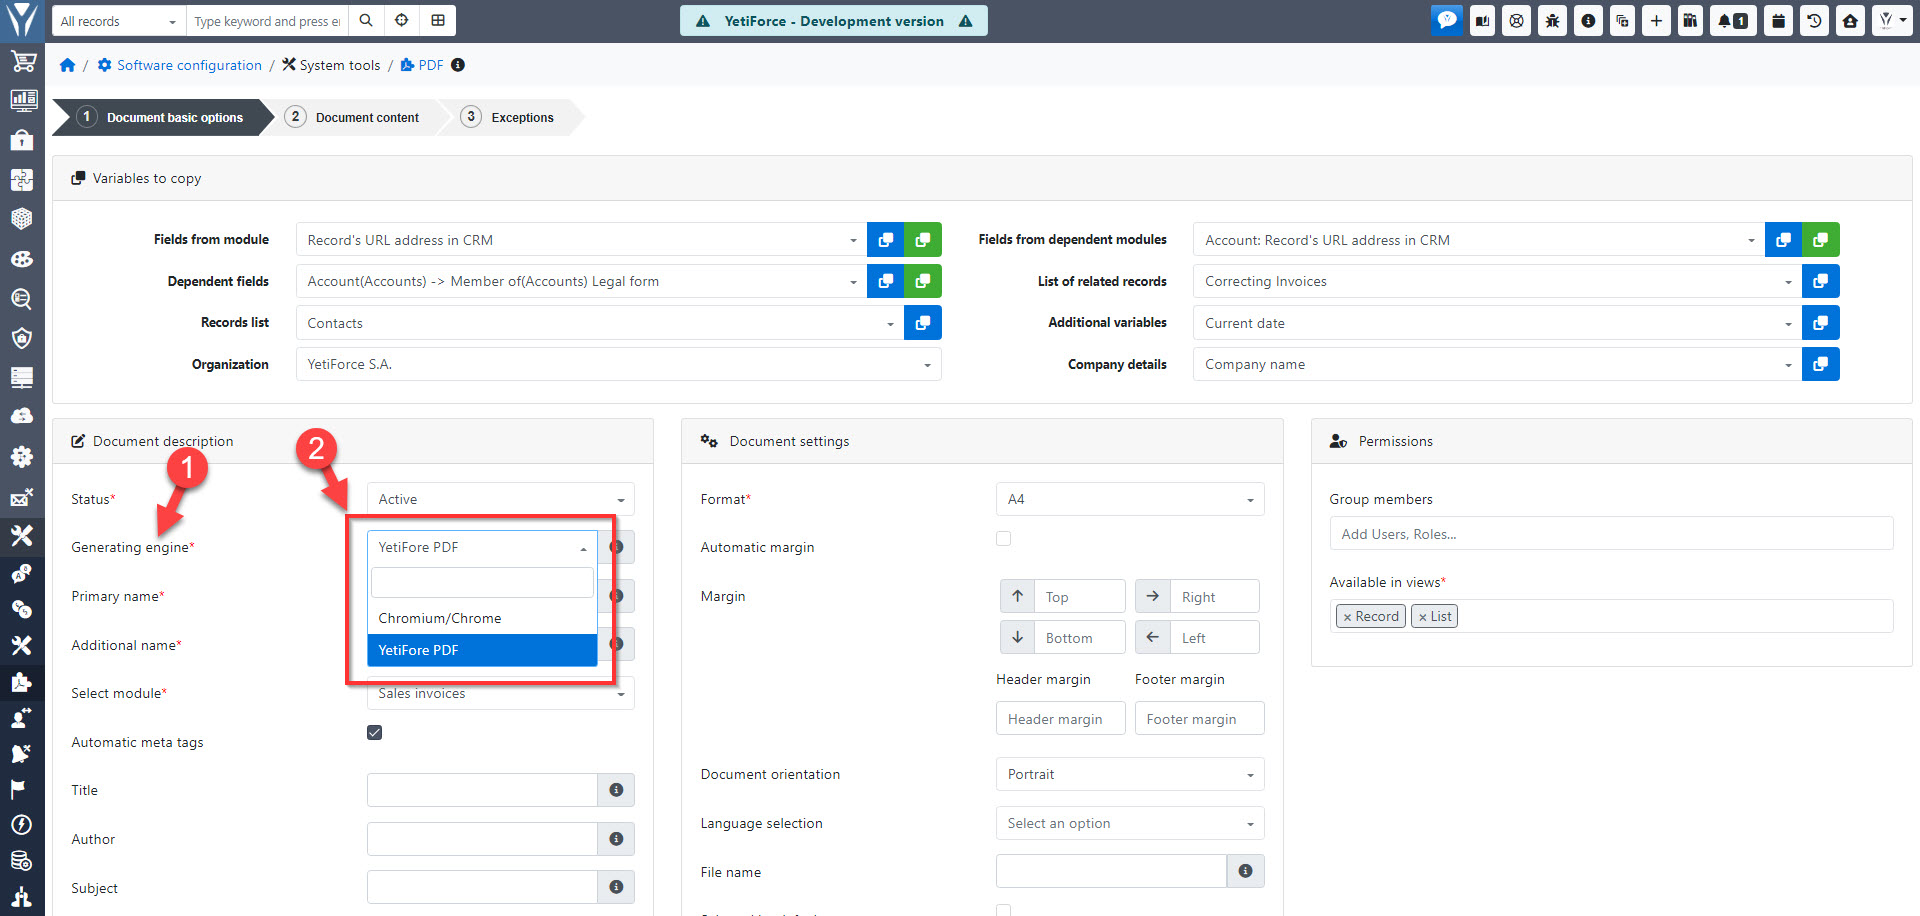1920x916 pixels.
Task: Open the palette icon in sidebar
Action: (x=22, y=259)
